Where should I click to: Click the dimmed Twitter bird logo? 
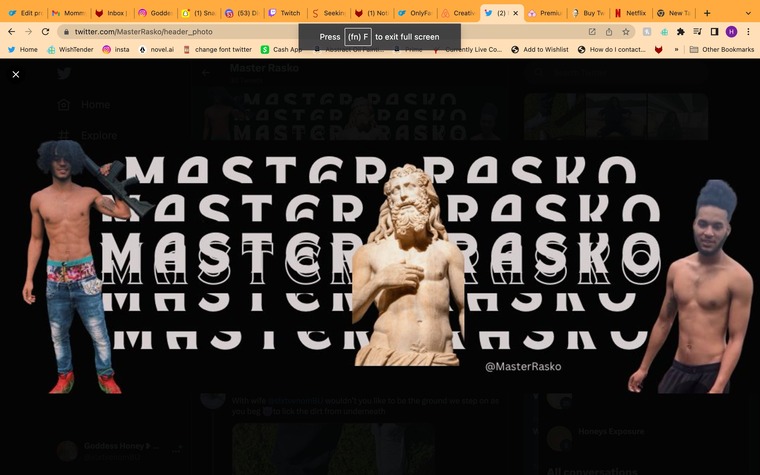64,73
